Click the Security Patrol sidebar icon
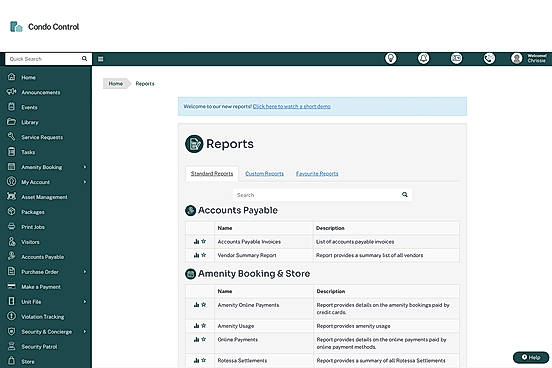 [12, 346]
